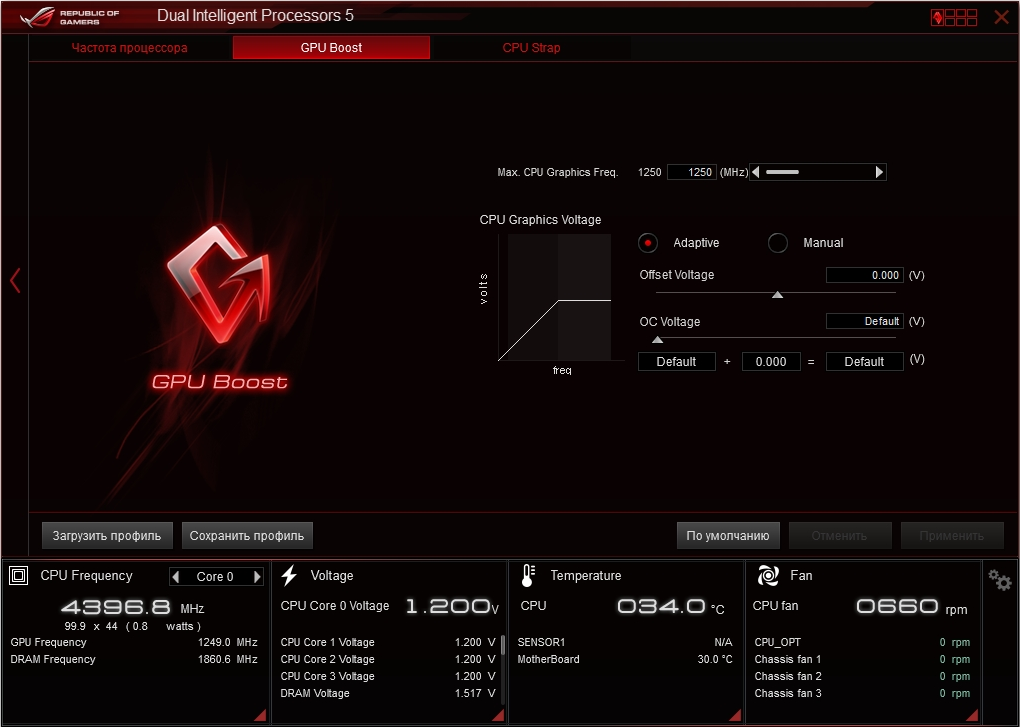Image resolution: width=1020 pixels, height=727 pixels.
Task: Click the GPU Boost emblem graphic
Action: [219, 284]
